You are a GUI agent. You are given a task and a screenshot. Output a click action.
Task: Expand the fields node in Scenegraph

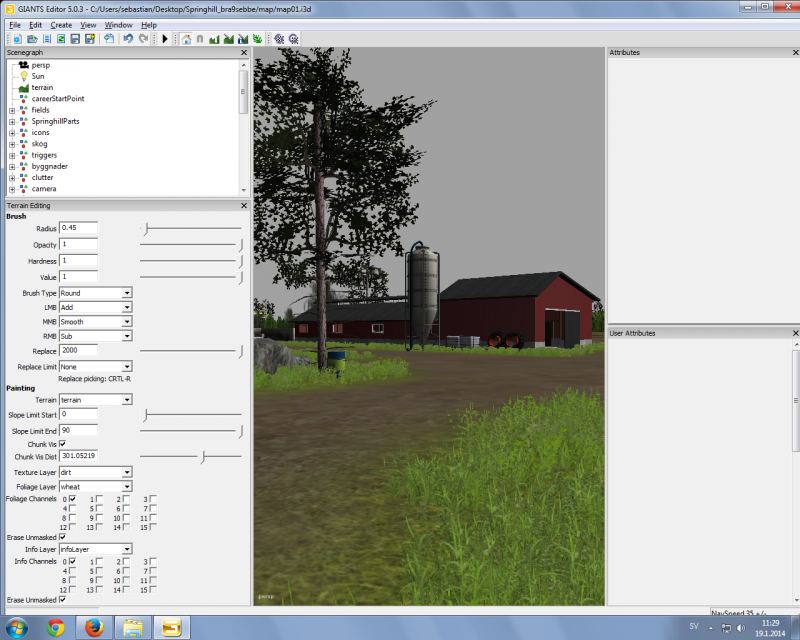point(12,110)
